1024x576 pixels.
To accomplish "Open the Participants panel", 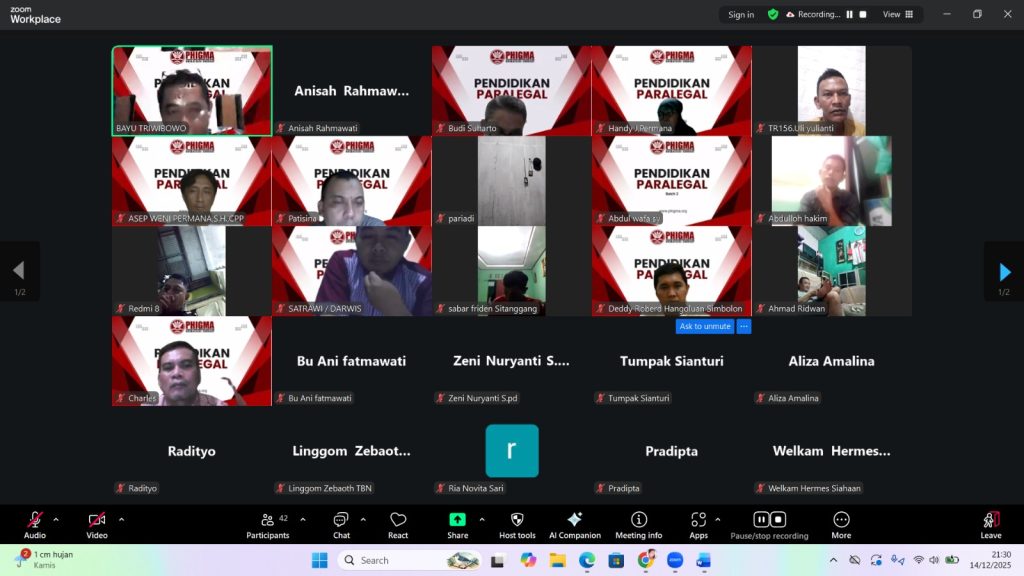I will tap(267, 520).
